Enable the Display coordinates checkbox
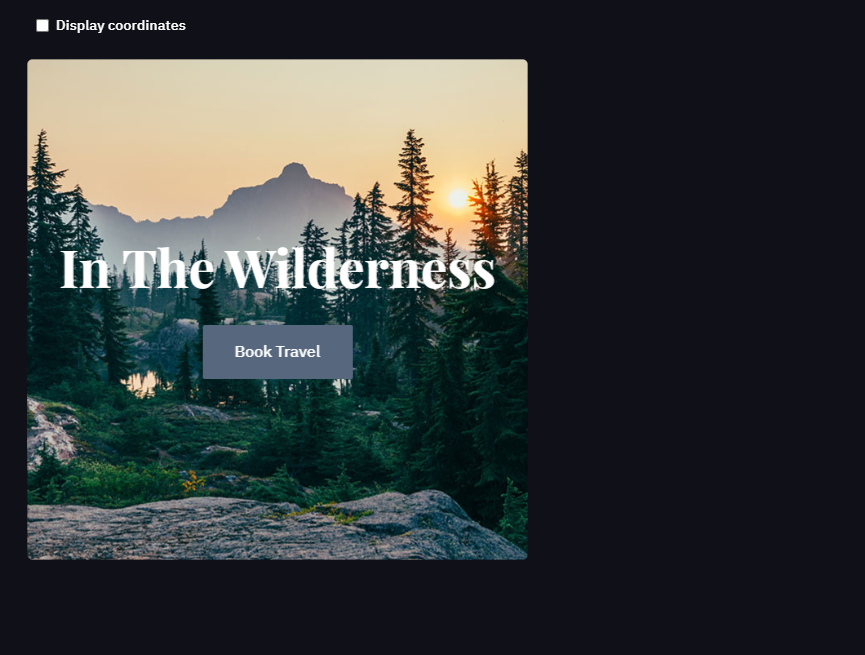This screenshot has height=655, width=865. tap(42, 25)
